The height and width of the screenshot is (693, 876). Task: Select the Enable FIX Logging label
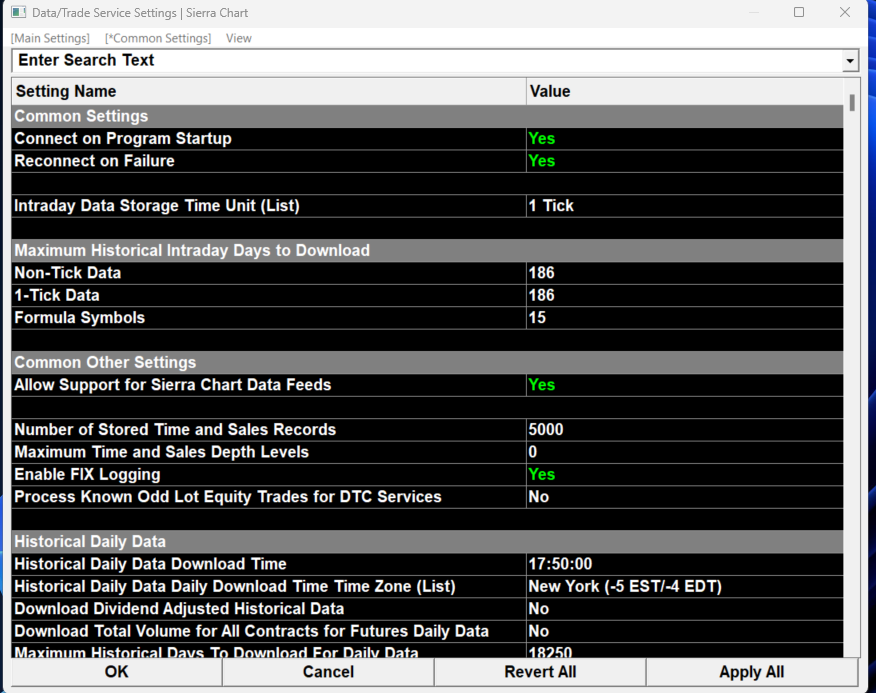pyautogui.click(x=87, y=474)
